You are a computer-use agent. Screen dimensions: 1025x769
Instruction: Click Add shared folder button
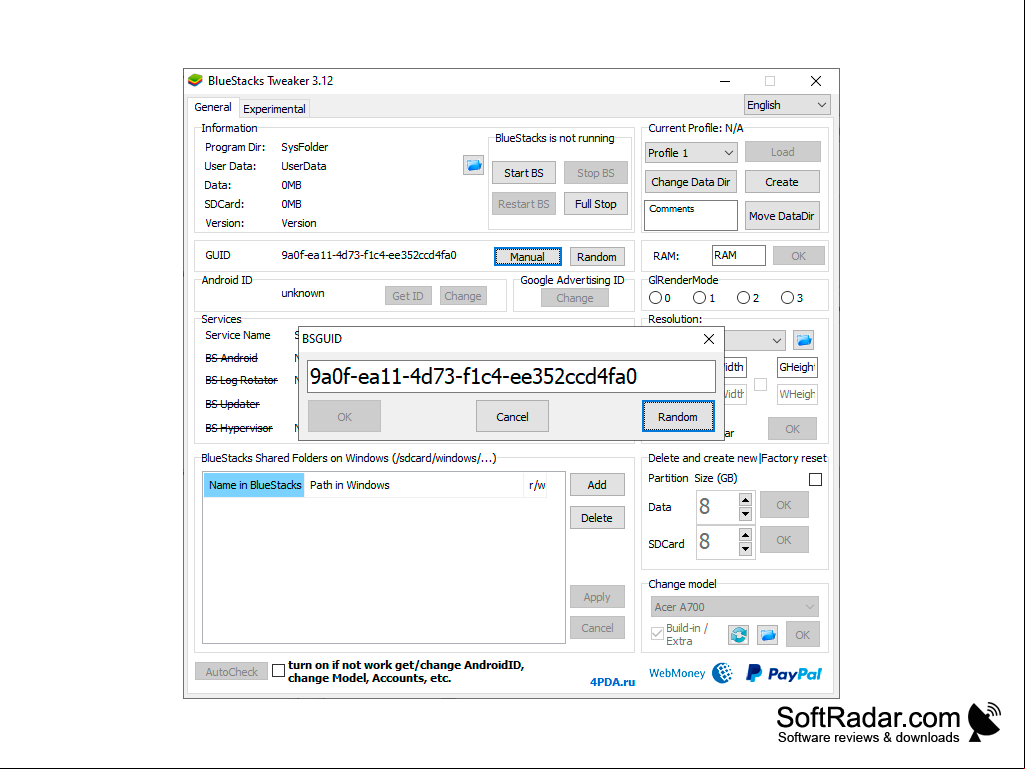coord(597,485)
